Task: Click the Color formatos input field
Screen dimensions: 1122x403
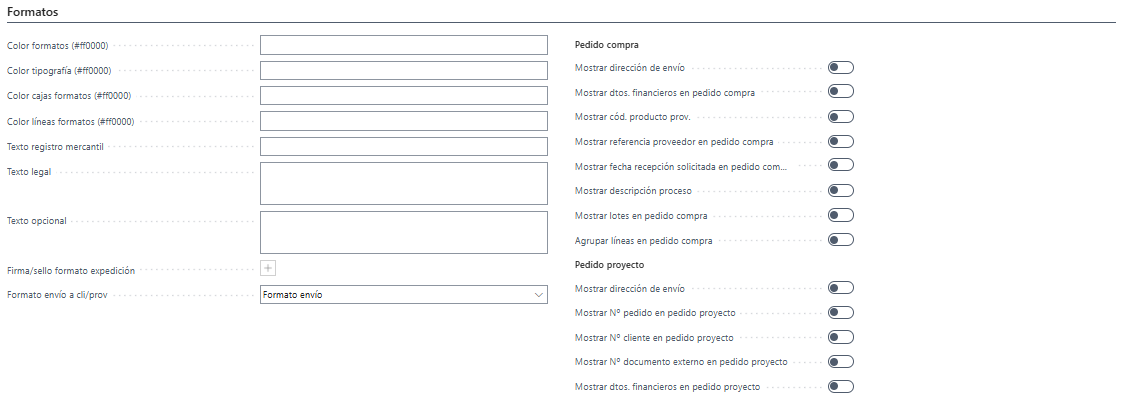Action: (404, 45)
